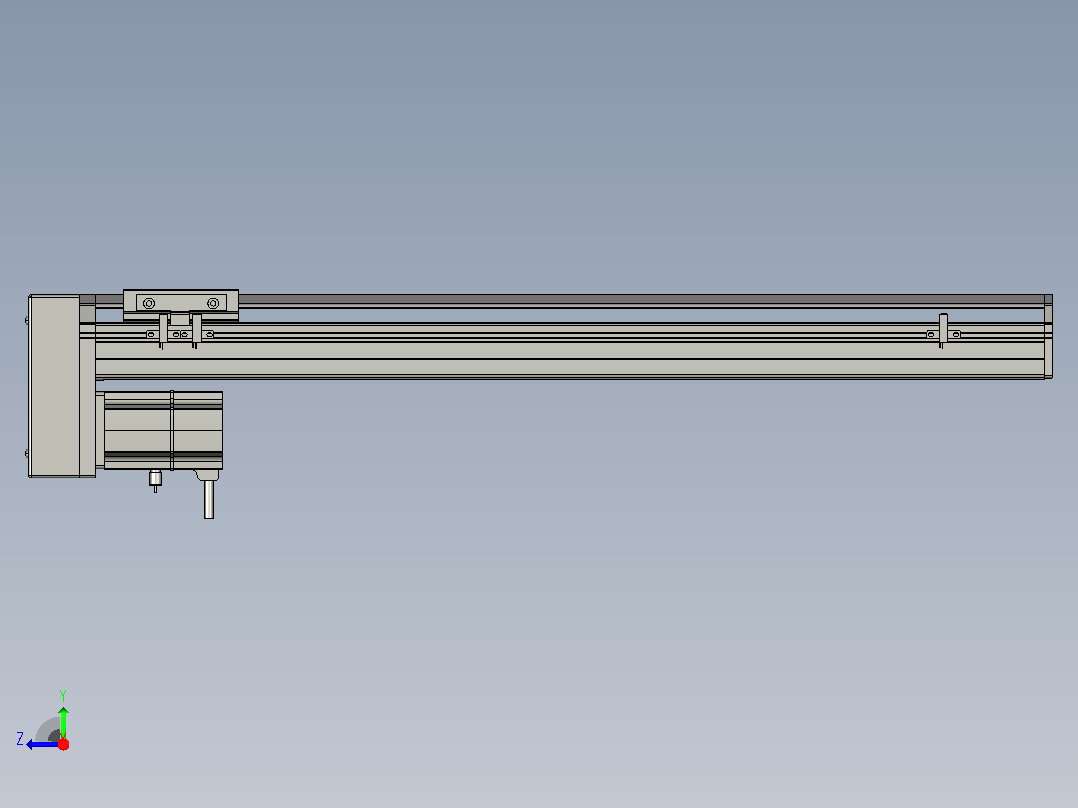Click the right bolt on the carriage block
Image resolution: width=1078 pixels, height=808 pixels.
213,303
